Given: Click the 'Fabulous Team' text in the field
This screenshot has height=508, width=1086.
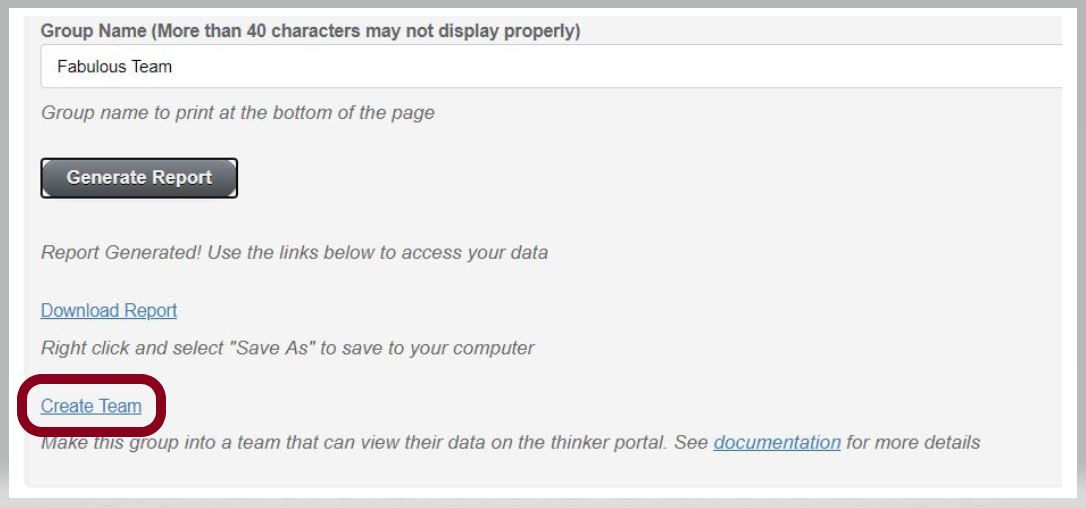Looking at the screenshot, I should point(107,68).
